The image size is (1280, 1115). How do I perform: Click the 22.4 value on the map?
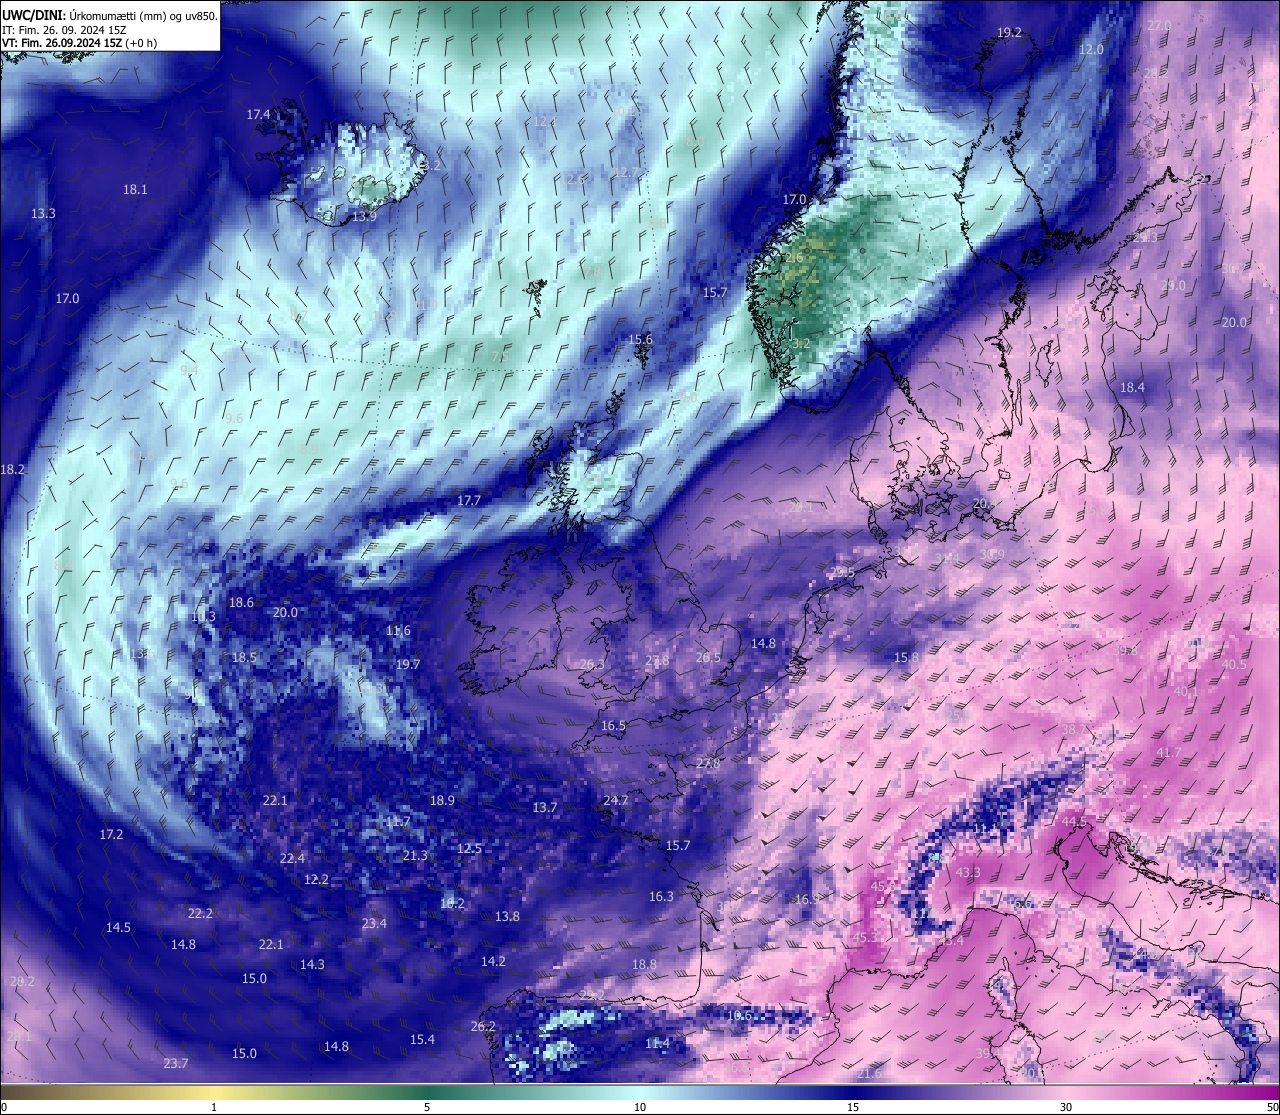(292, 859)
